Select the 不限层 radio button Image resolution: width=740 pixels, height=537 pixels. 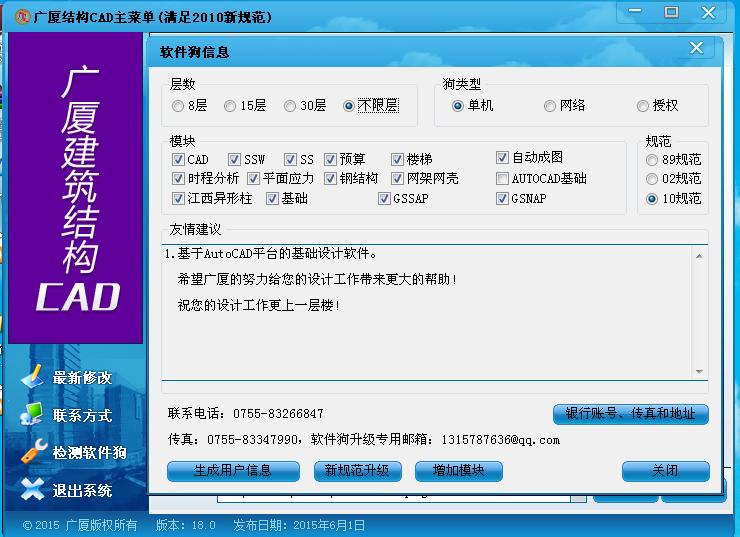(x=349, y=106)
